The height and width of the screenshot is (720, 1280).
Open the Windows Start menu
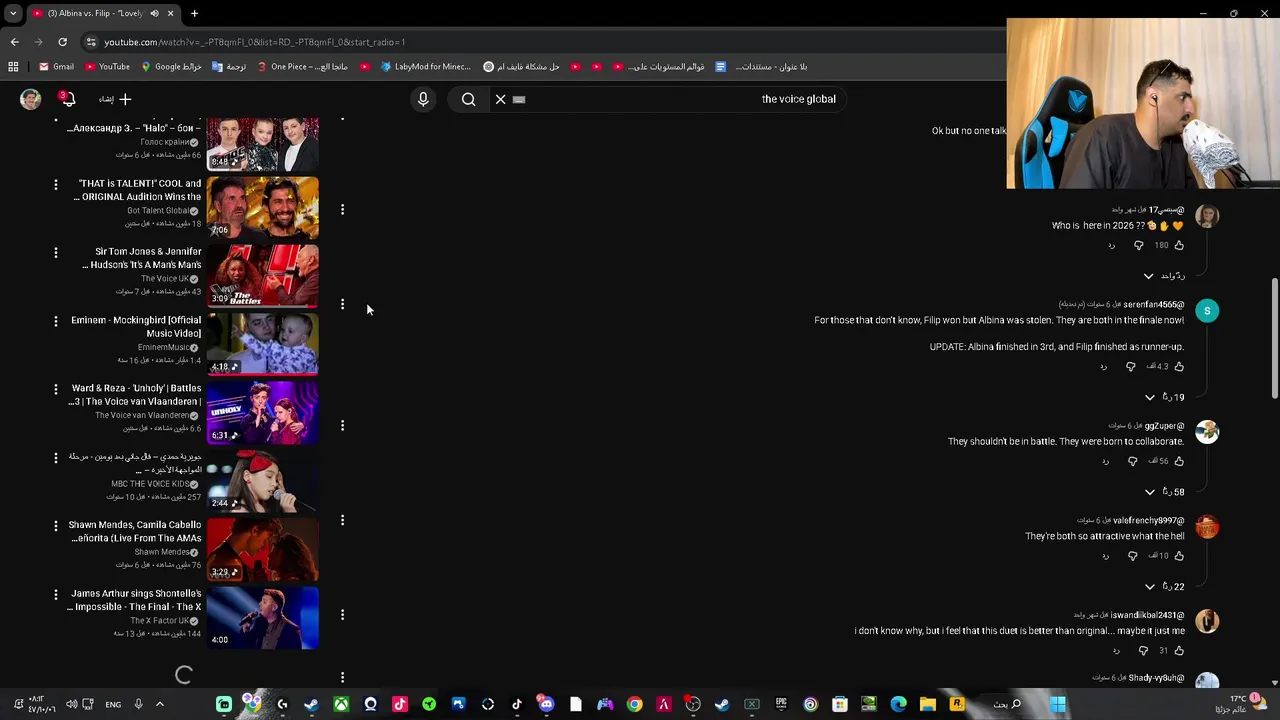1058,704
